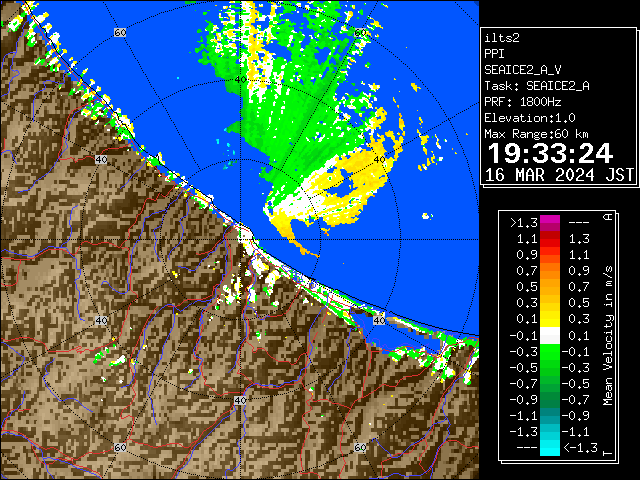Click the cyan swatch at the scale bottom
This screenshot has width=640, height=480.
(x=550, y=447)
